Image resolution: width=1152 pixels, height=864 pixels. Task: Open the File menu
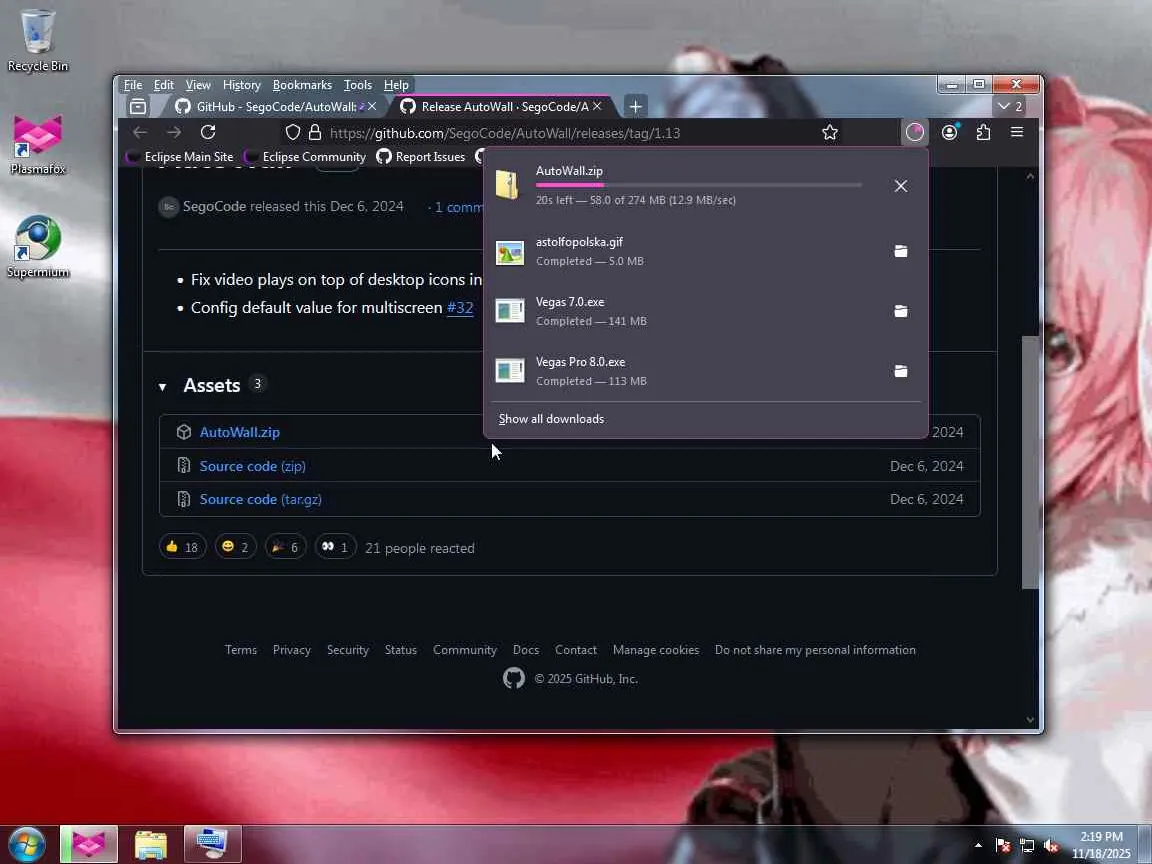pos(133,85)
